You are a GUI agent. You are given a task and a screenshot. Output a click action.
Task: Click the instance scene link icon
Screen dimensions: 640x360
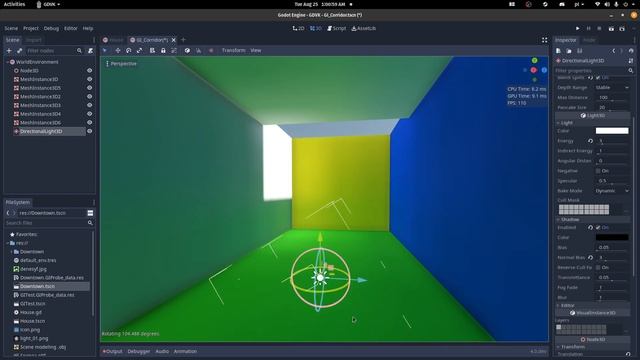pyautogui.click(x=19, y=51)
